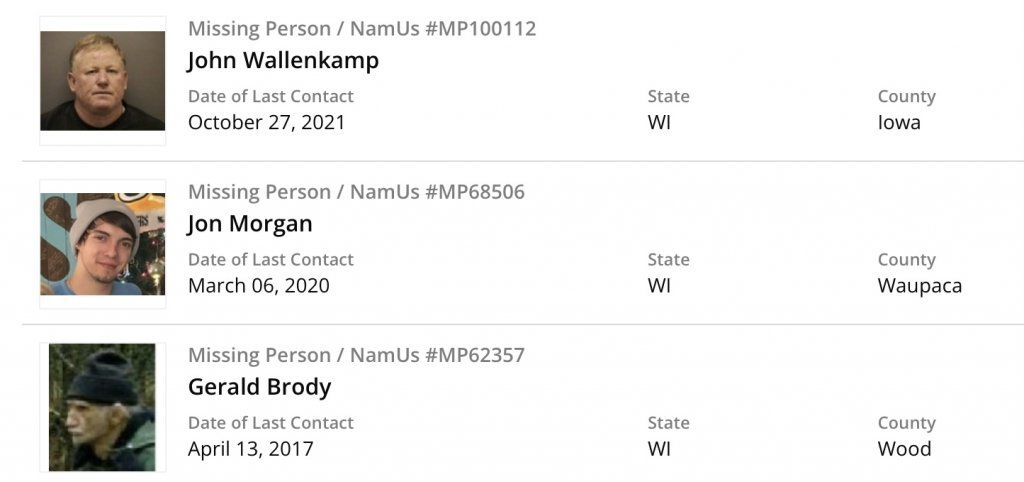This screenshot has height=482, width=1024.
Task: Click the photo thumbnail beside Jon Morgan
Action: (102, 244)
